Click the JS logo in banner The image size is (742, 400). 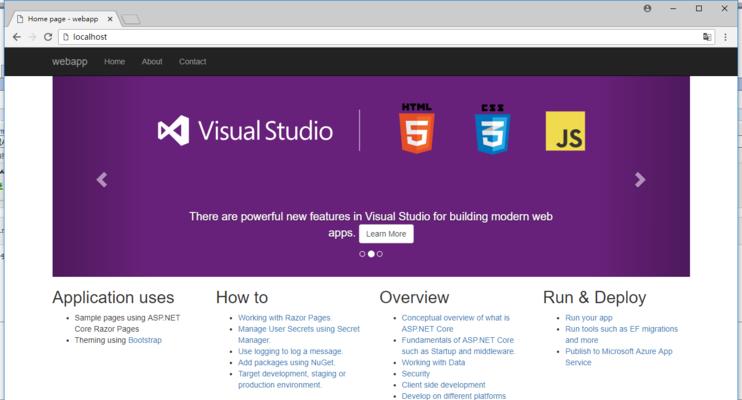pos(565,131)
